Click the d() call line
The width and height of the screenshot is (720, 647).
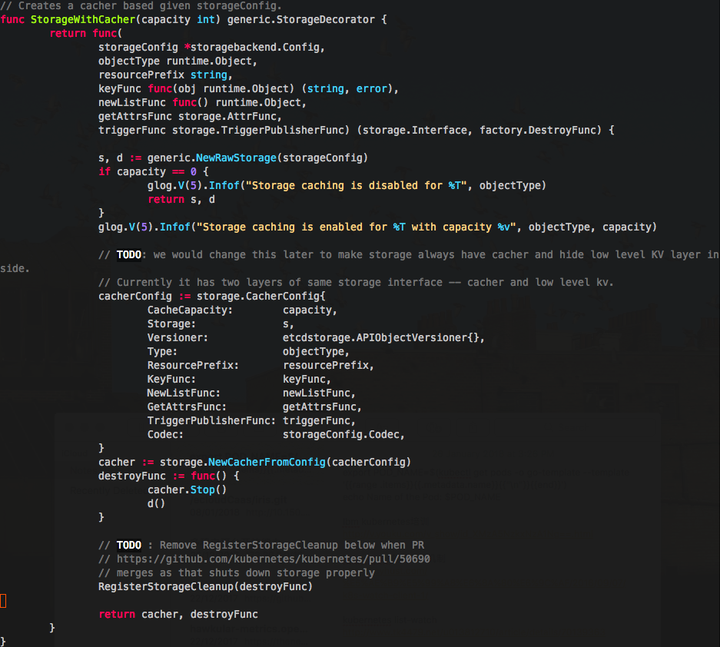point(156,503)
